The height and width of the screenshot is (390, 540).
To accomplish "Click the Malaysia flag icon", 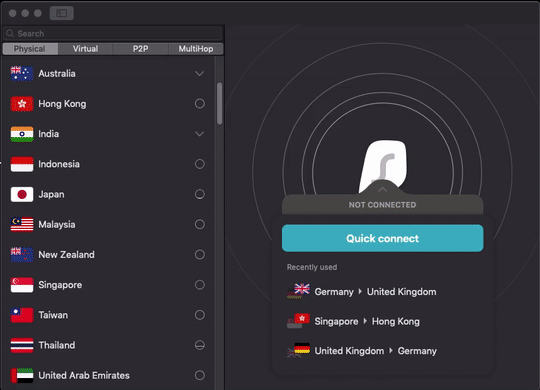I will click(x=22, y=225).
